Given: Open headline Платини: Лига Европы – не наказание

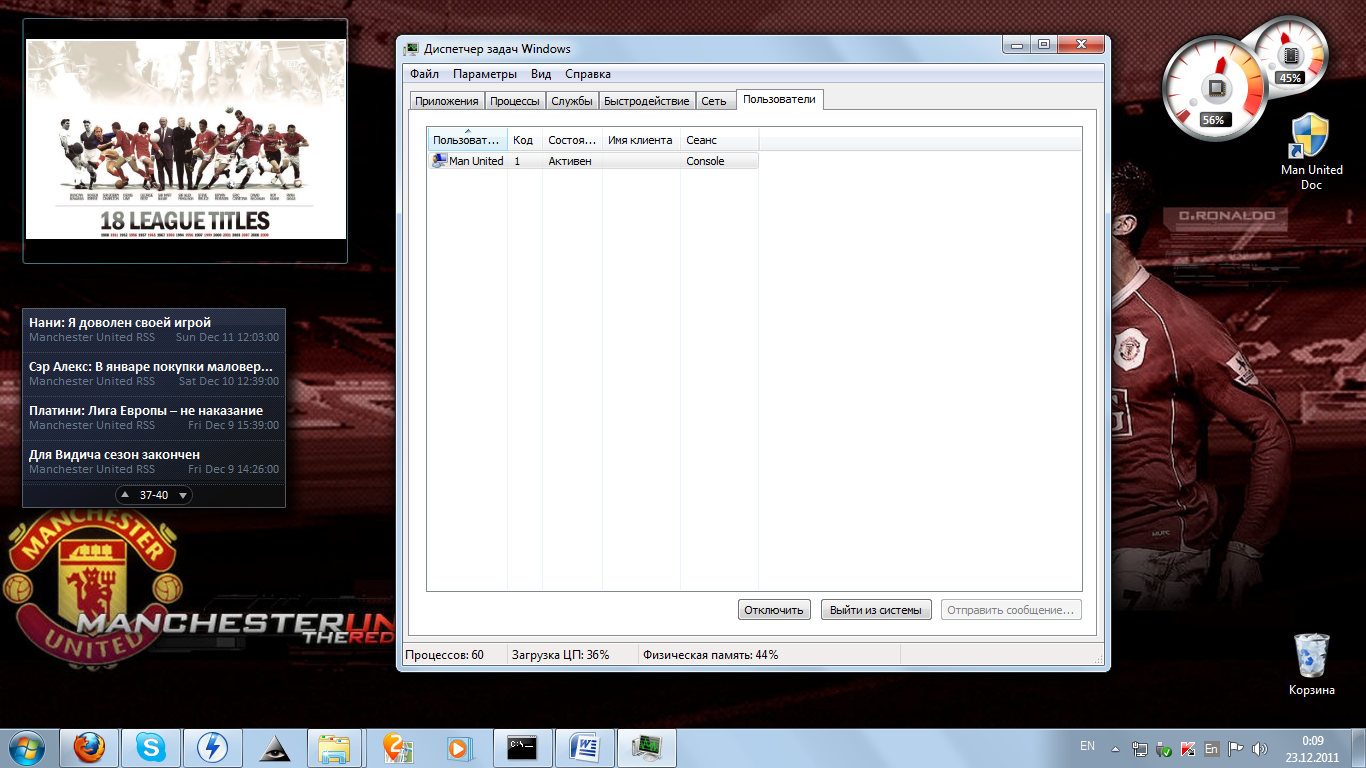Looking at the screenshot, I should click(146, 410).
